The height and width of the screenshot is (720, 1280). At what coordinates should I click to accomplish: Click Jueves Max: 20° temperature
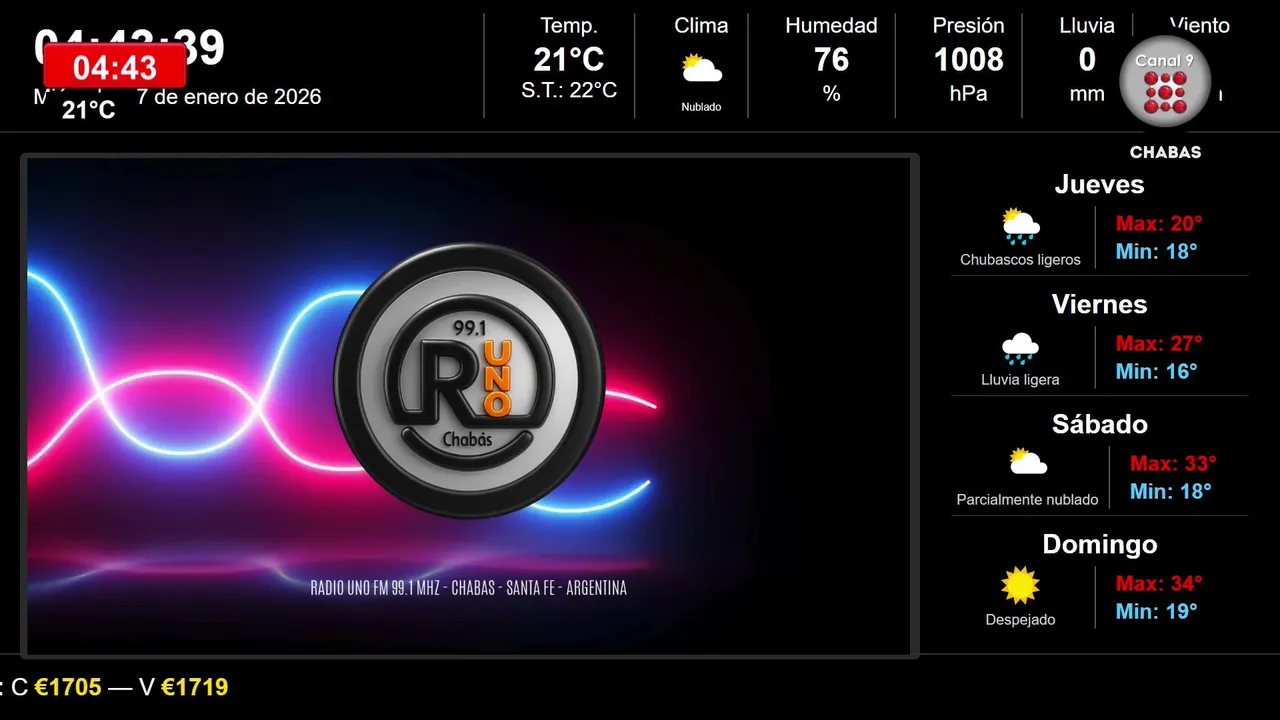click(1159, 223)
